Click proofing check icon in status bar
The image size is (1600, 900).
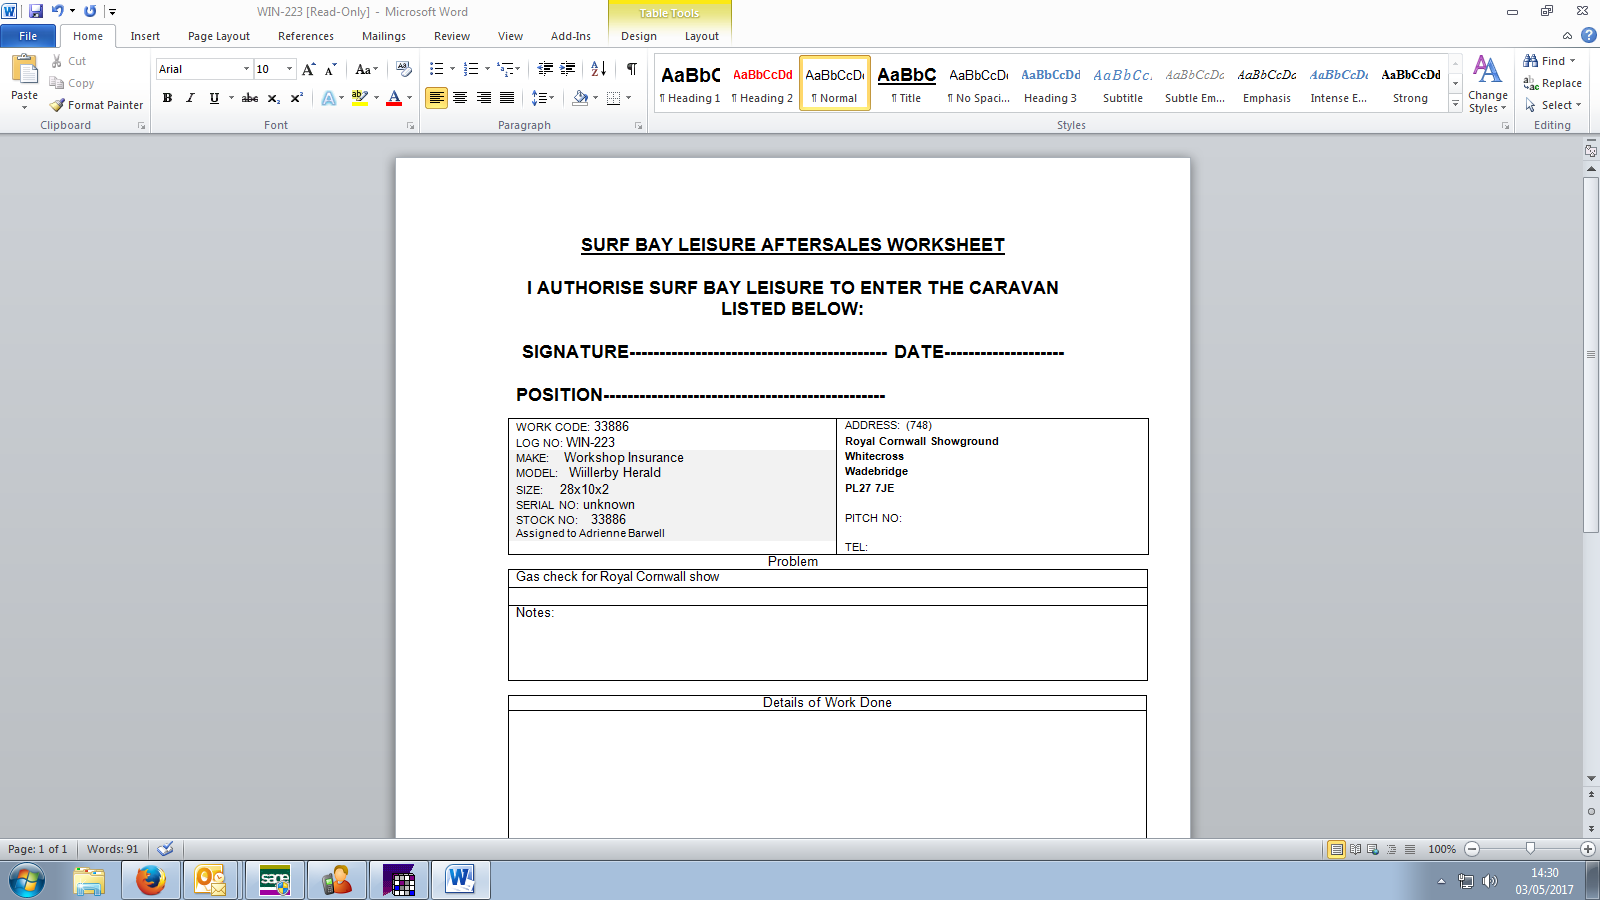pos(166,849)
